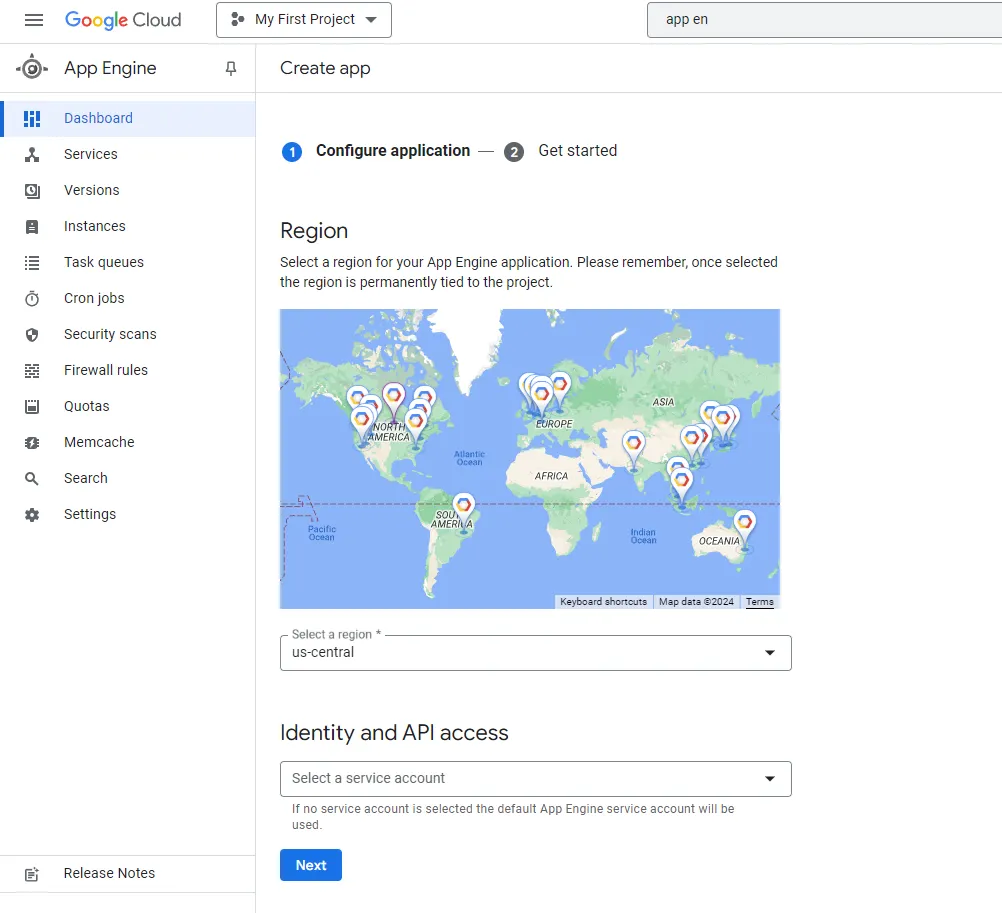Click the Settings gear icon
Image resolution: width=1002 pixels, height=913 pixels.
tap(32, 514)
